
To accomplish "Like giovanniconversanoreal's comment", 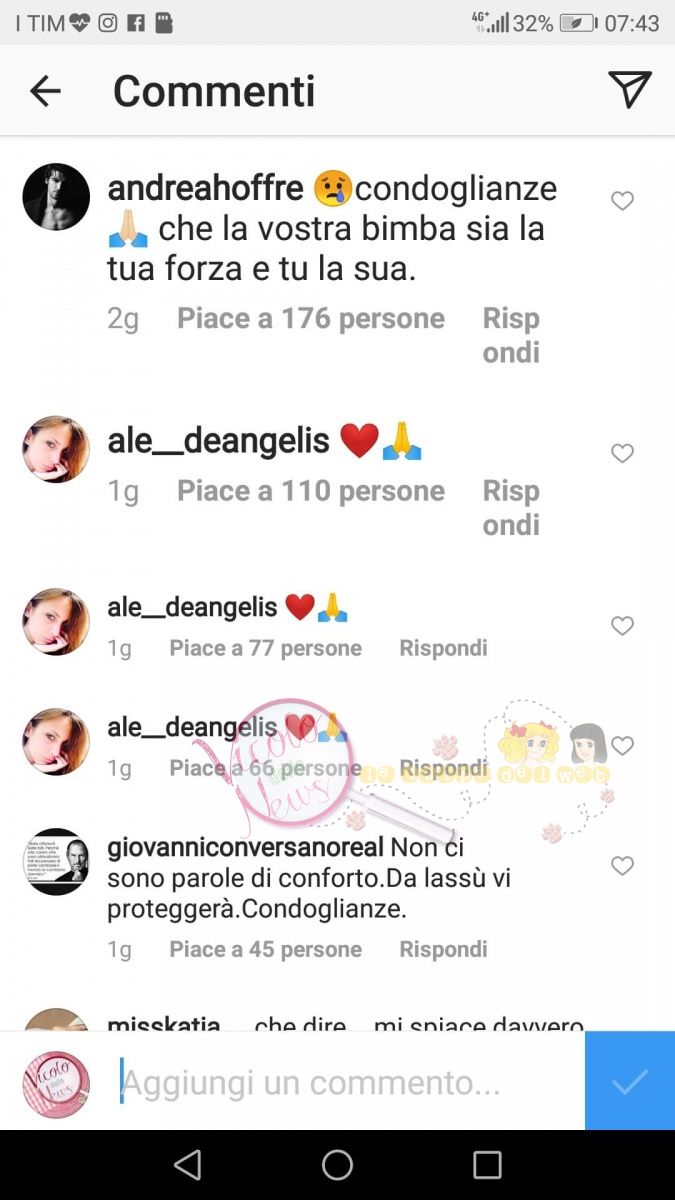I will [622, 866].
